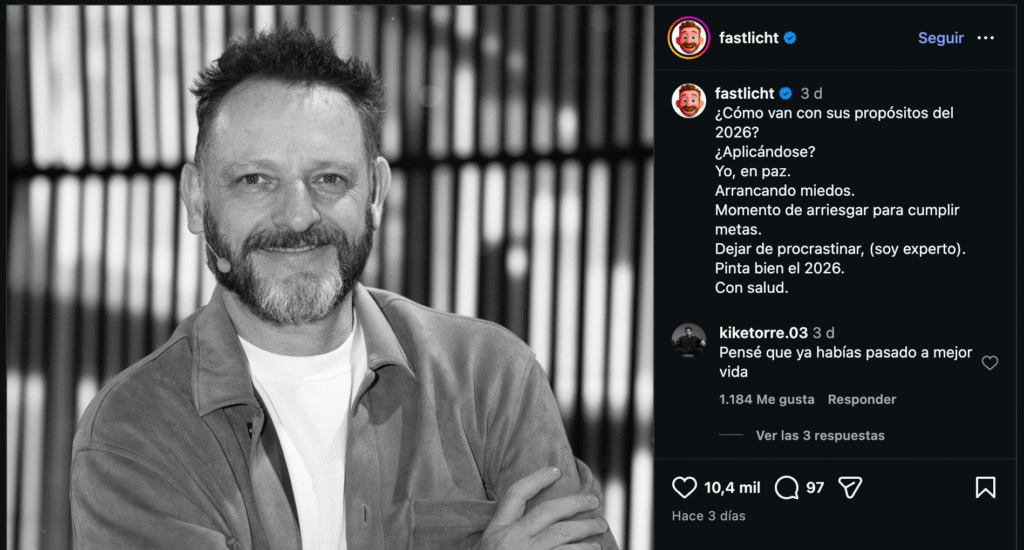Click the black-and-white post photo
Viewport: 1024px width, 550px height.
[328, 277]
